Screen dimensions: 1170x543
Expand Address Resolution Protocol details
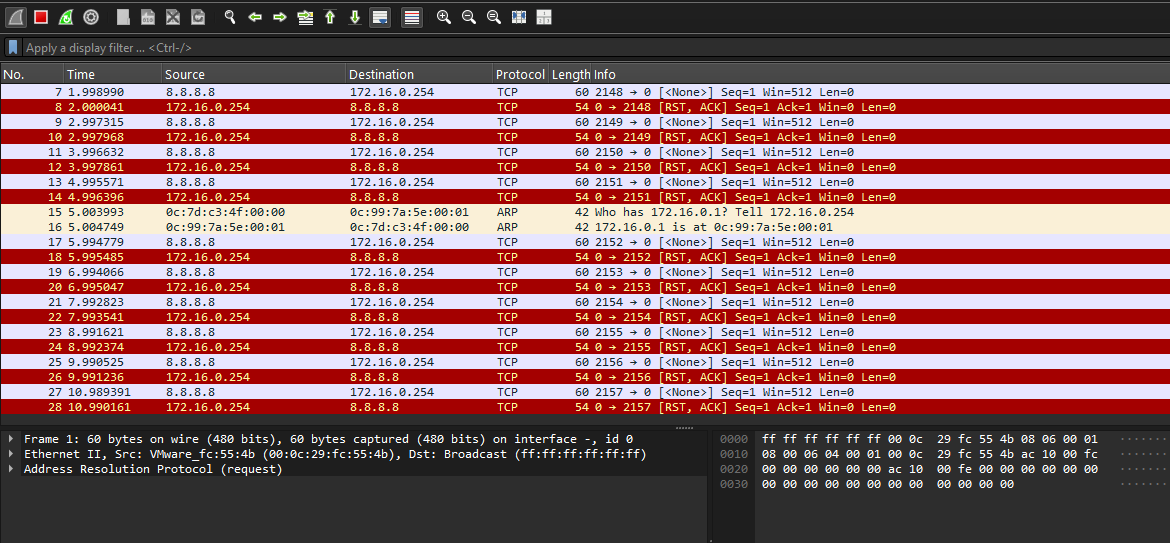[11, 469]
